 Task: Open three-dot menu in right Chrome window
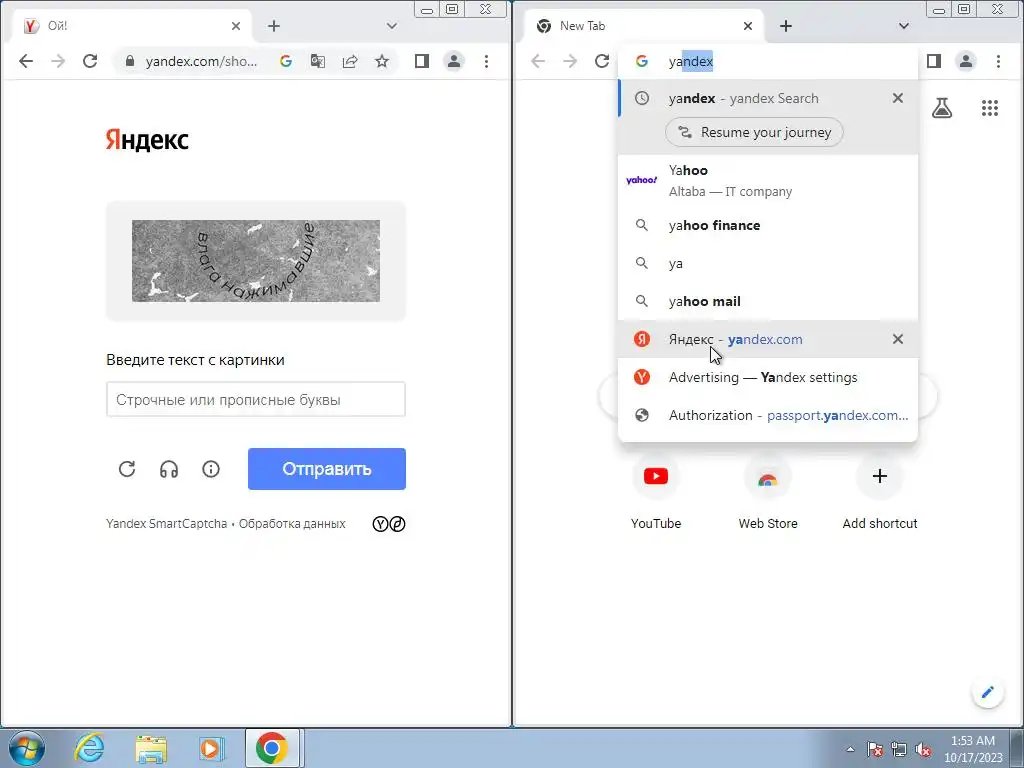(x=999, y=61)
